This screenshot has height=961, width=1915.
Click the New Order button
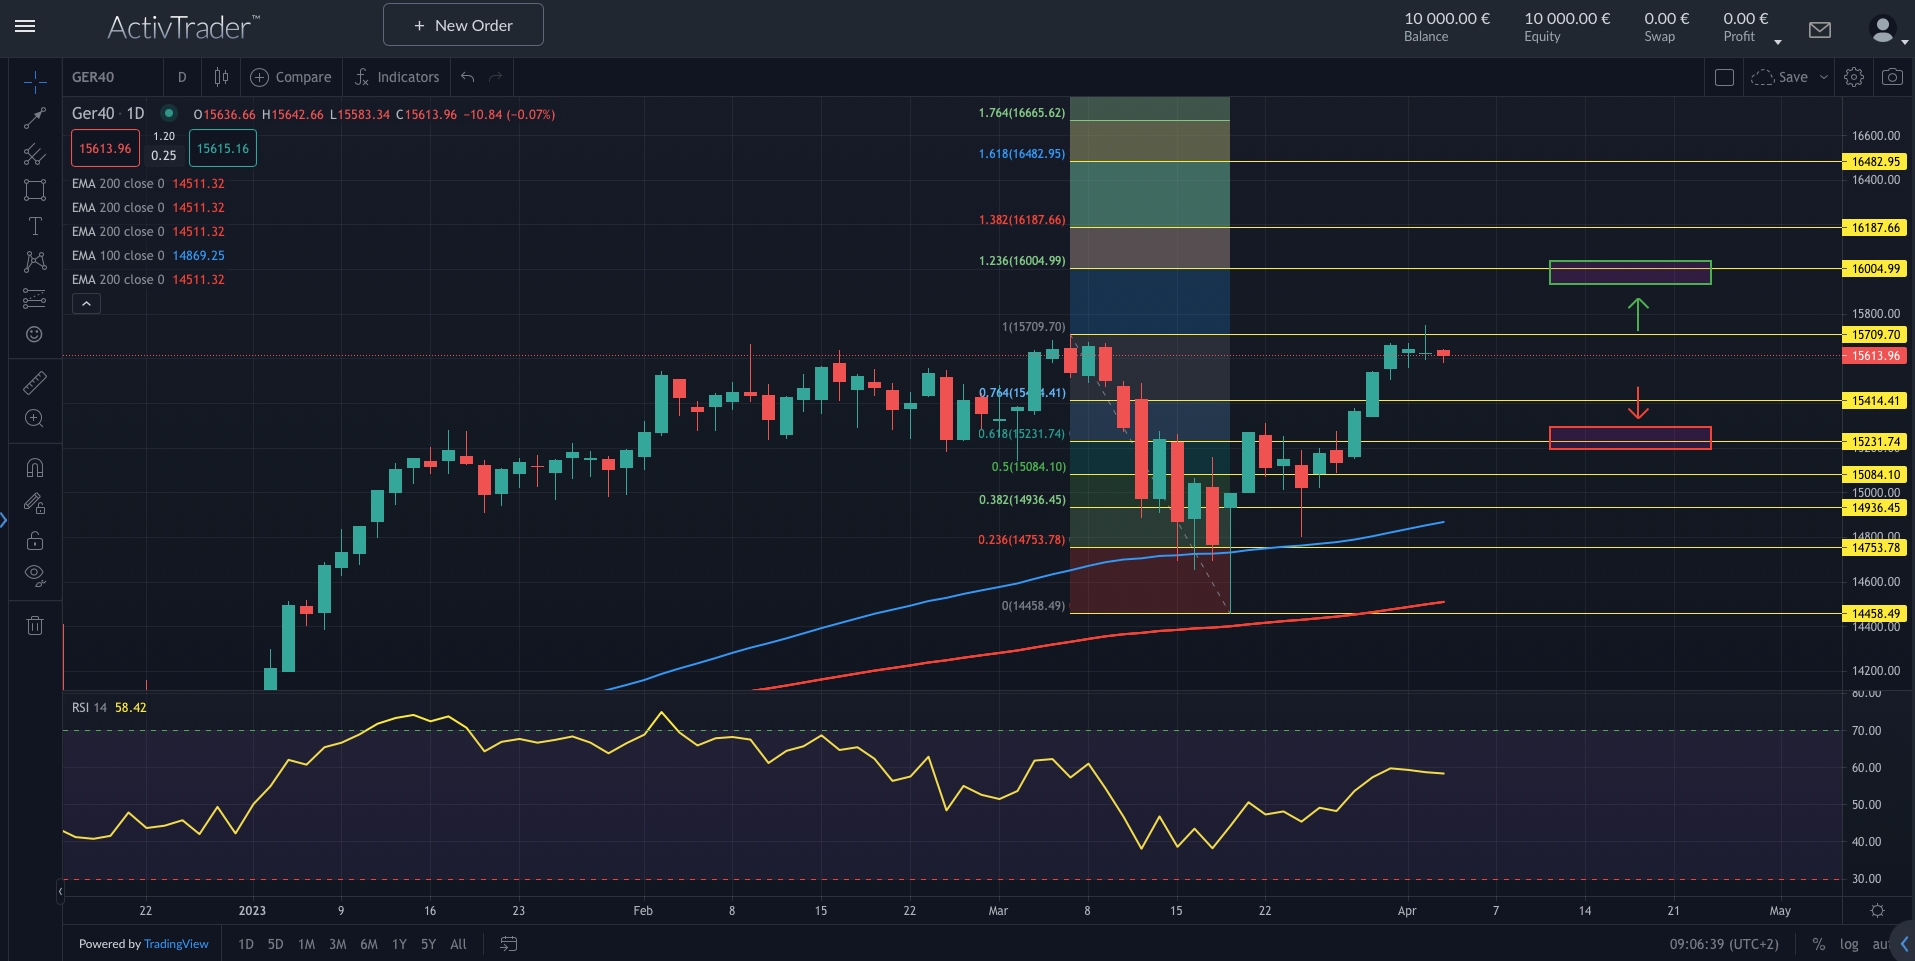(x=462, y=24)
